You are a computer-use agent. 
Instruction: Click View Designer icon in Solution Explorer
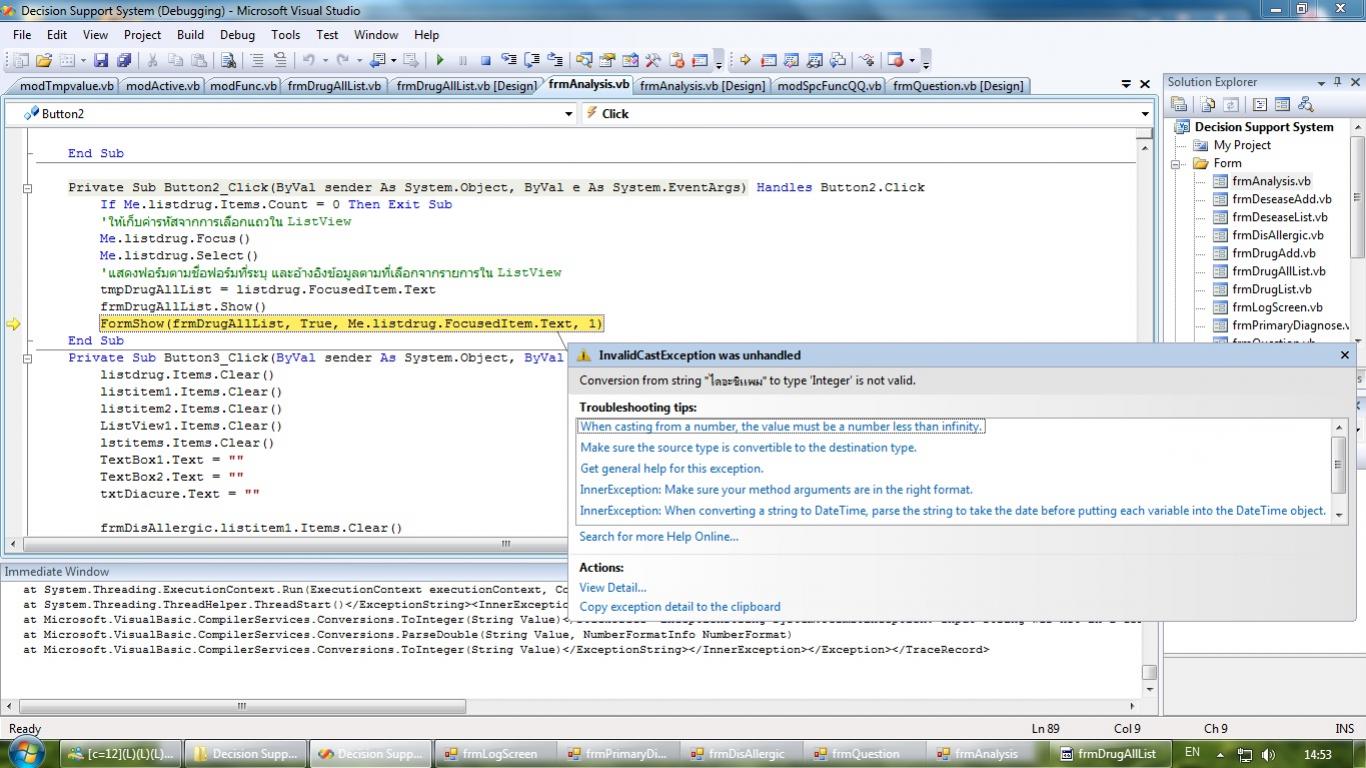[1282, 104]
